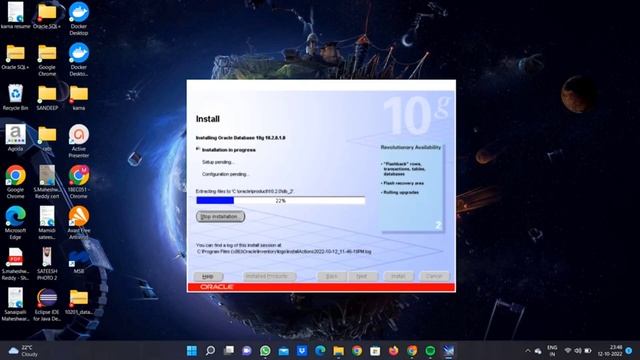The height and width of the screenshot is (360, 640).
Task: Select the 18EC051 Chrome desktop shortcut
Action: pos(79,182)
